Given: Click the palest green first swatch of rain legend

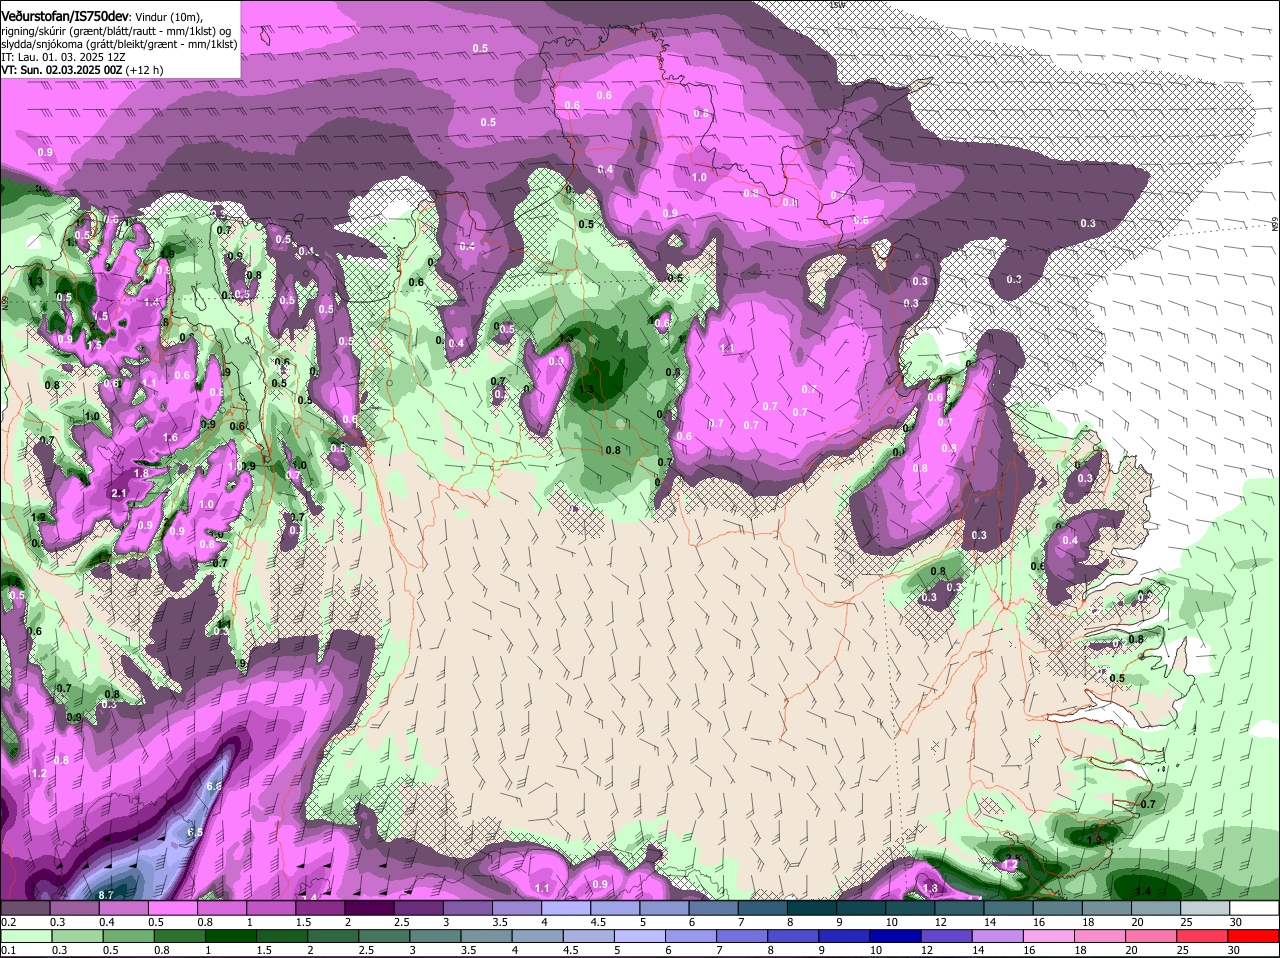Looking at the screenshot, I should tap(25, 934).
